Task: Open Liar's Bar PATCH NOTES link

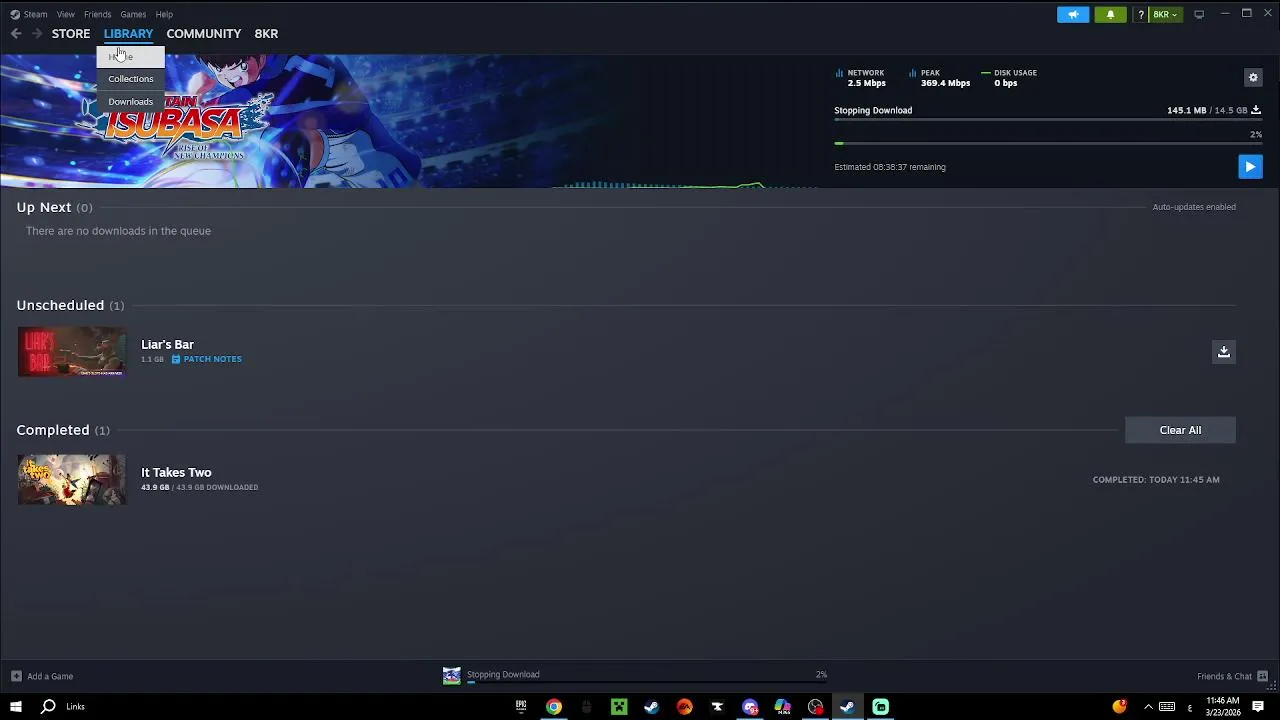Action: [x=206, y=359]
